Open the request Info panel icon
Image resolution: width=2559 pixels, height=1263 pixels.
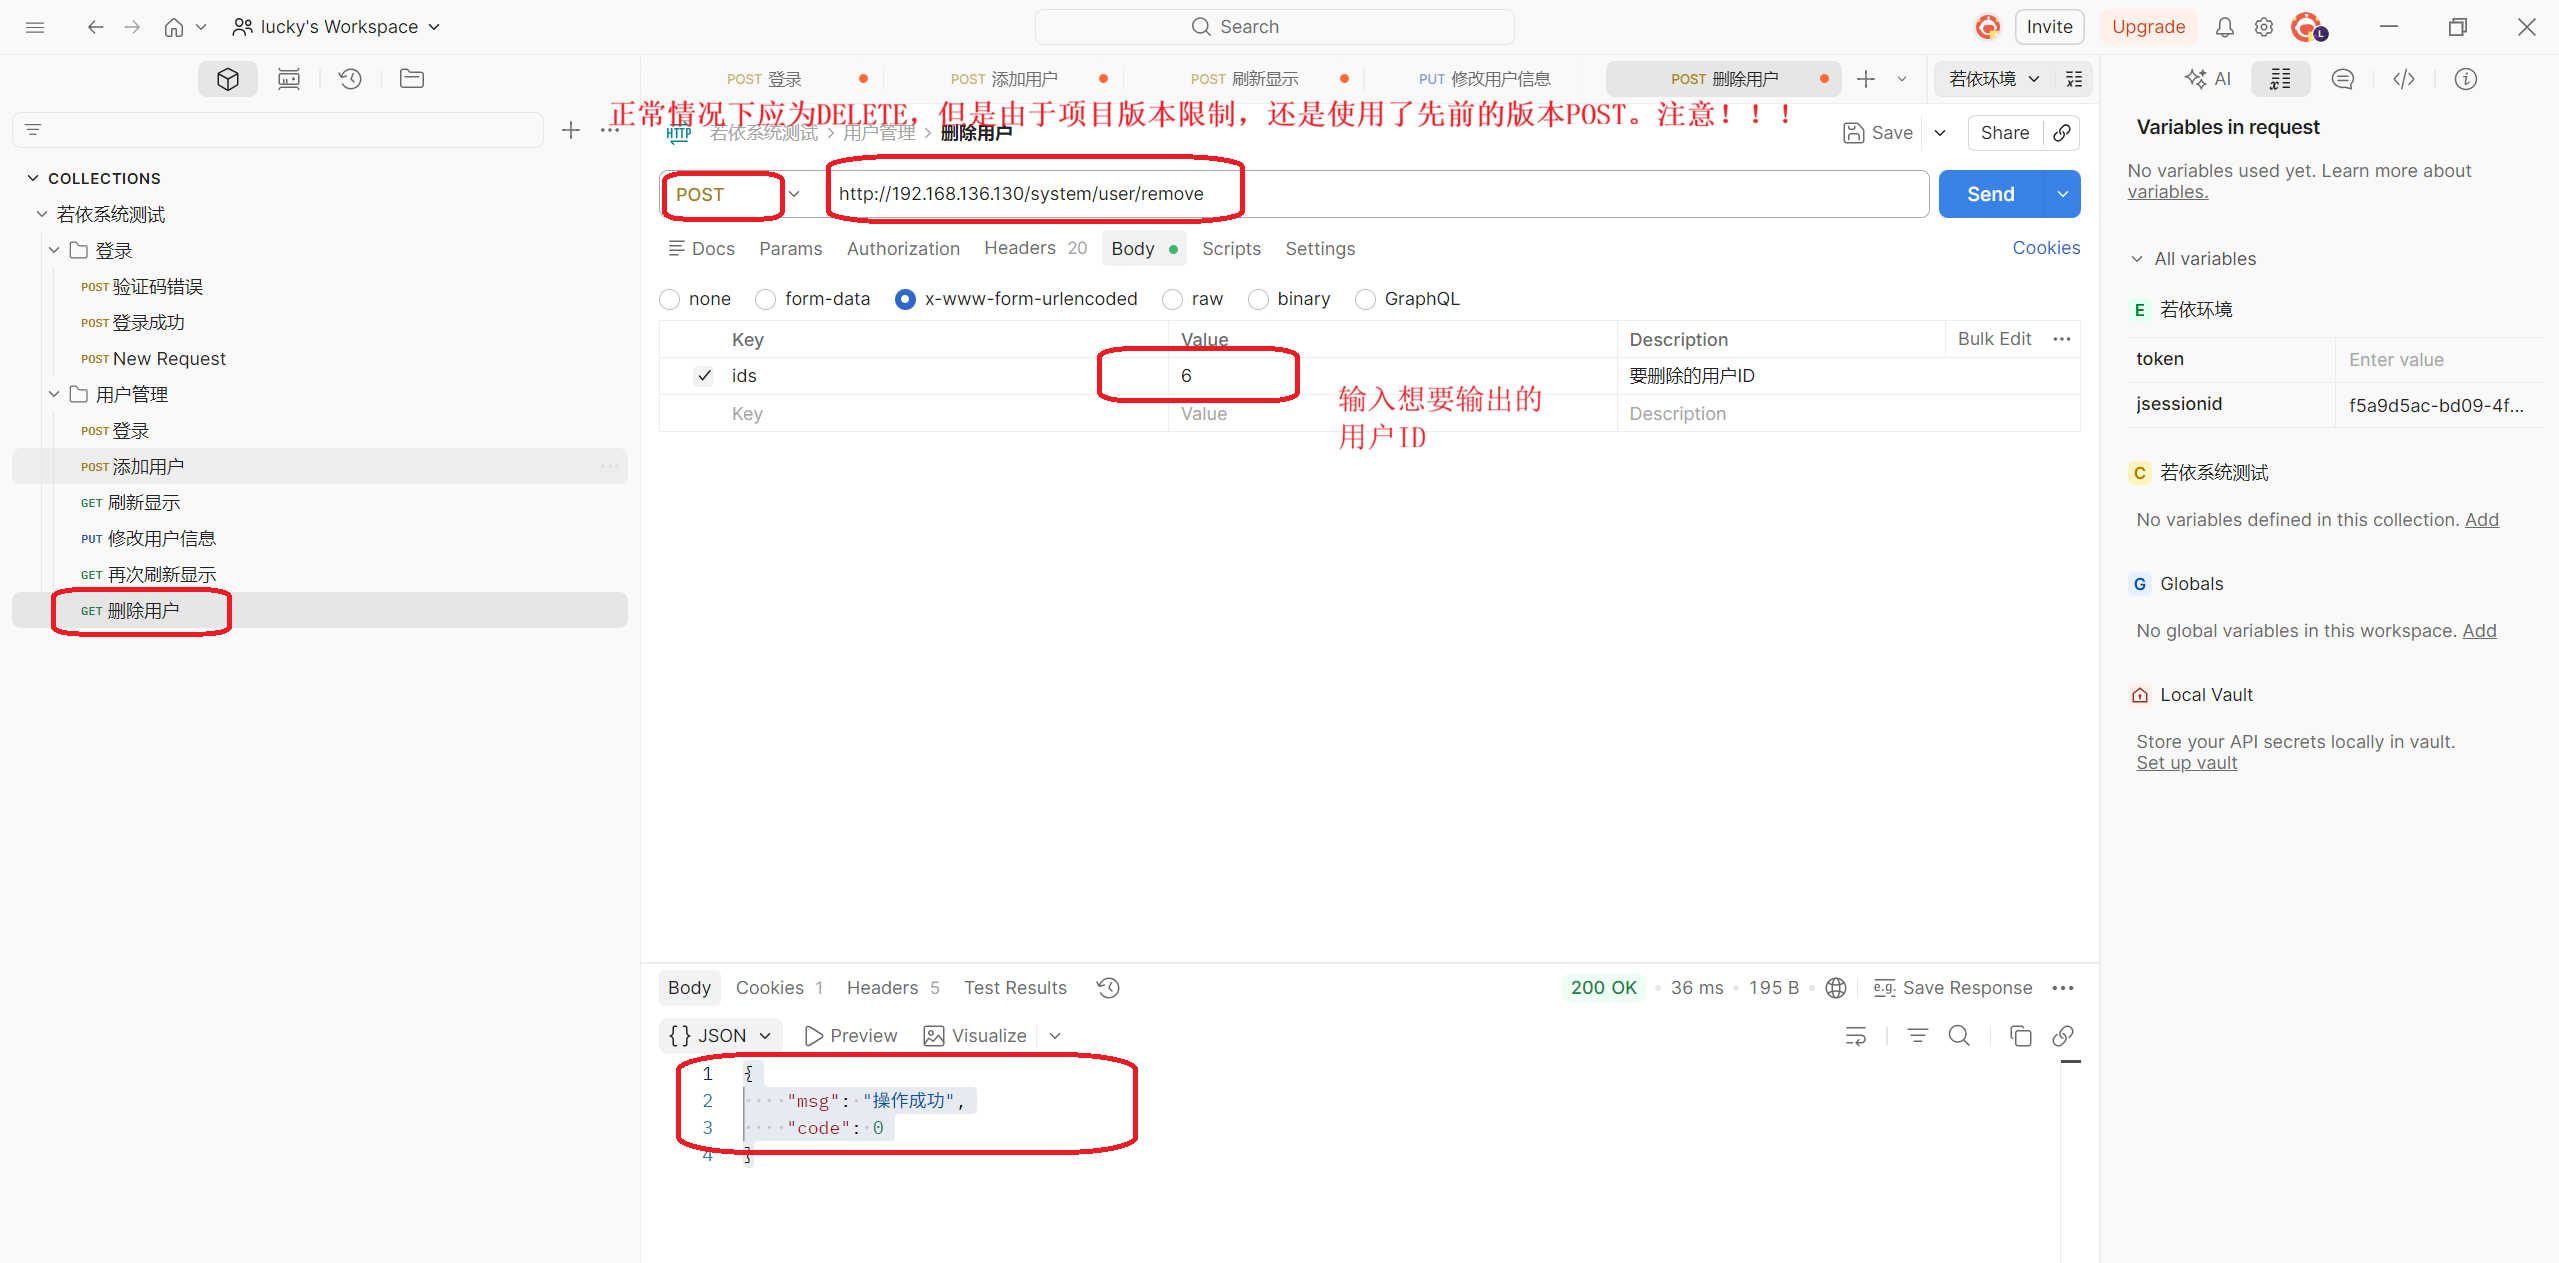click(2466, 79)
